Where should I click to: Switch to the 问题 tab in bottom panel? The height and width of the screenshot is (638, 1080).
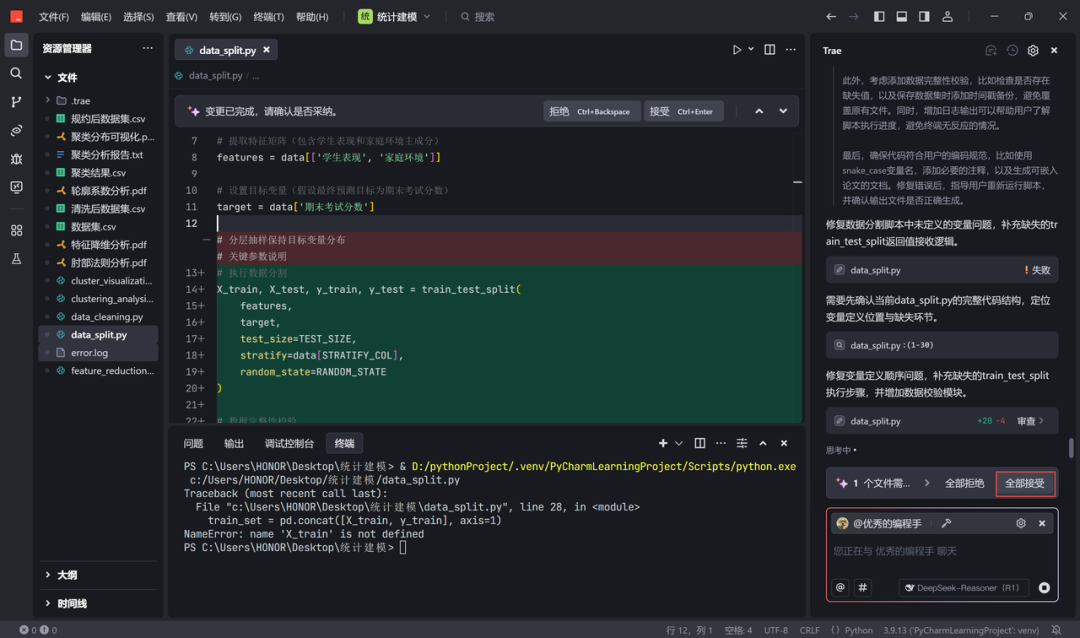[x=193, y=443]
